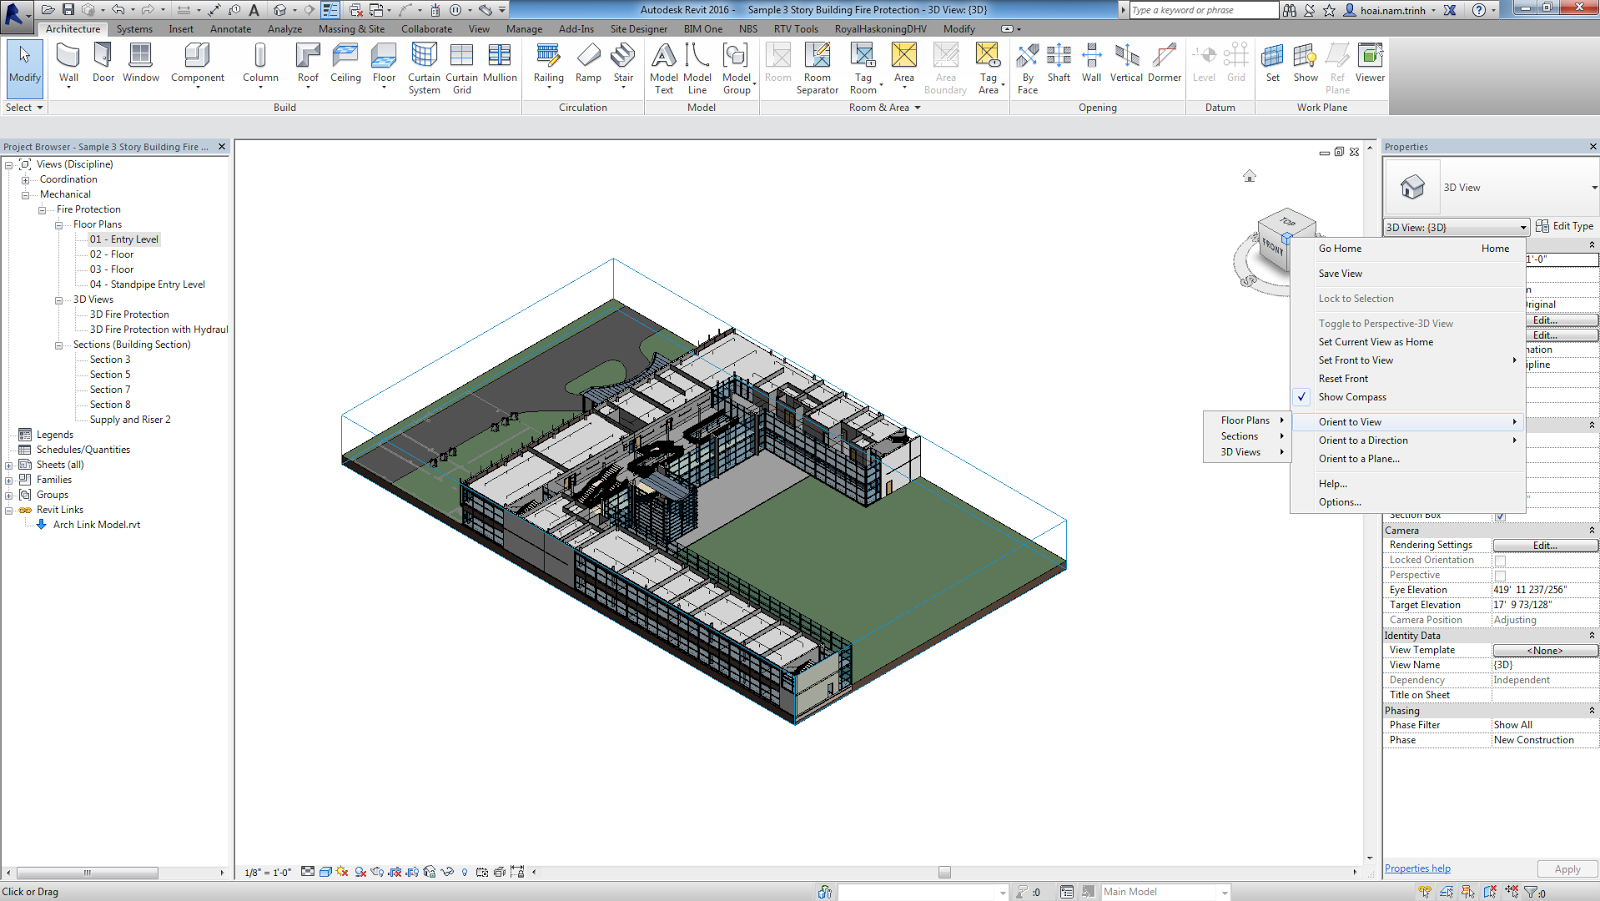Image resolution: width=1600 pixels, height=901 pixels.
Task: Open the Door placement tool
Action: (102, 62)
